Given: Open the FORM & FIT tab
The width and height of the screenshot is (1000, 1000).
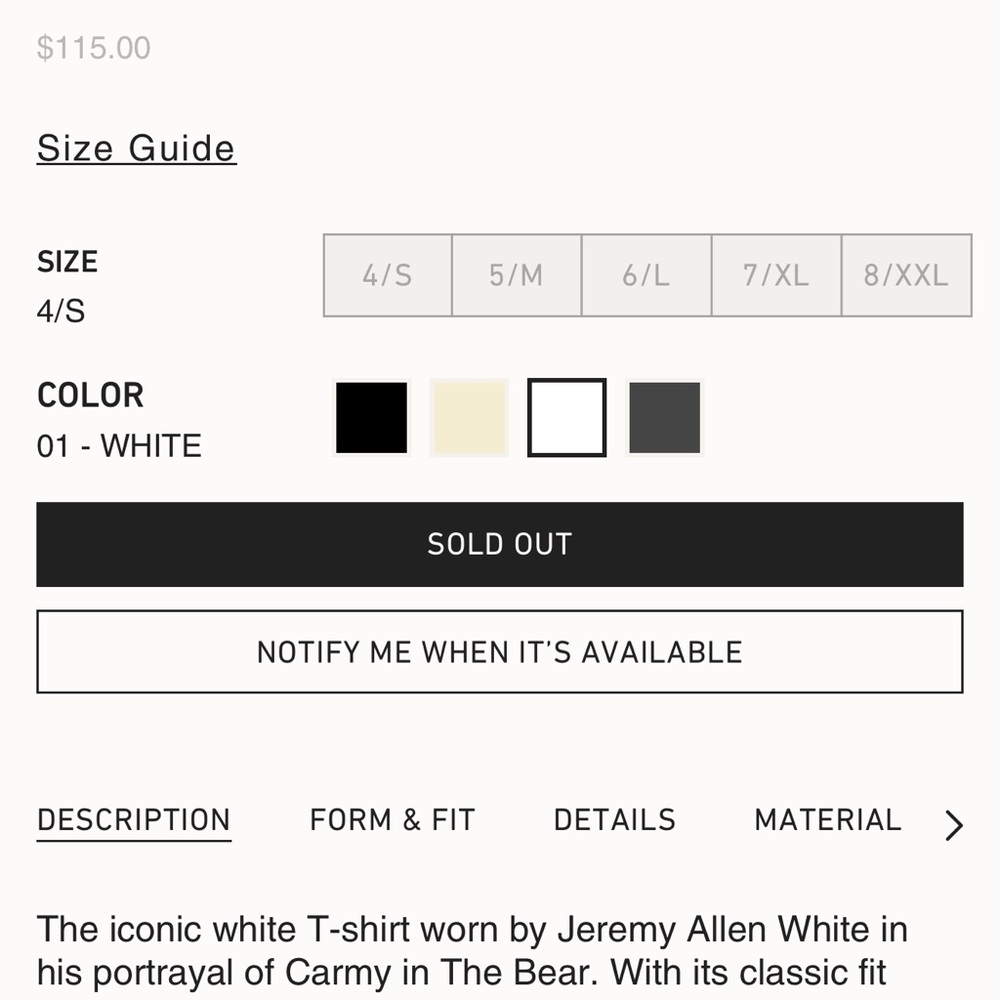Looking at the screenshot, I should pyautogui.click(x=391, y=820).
